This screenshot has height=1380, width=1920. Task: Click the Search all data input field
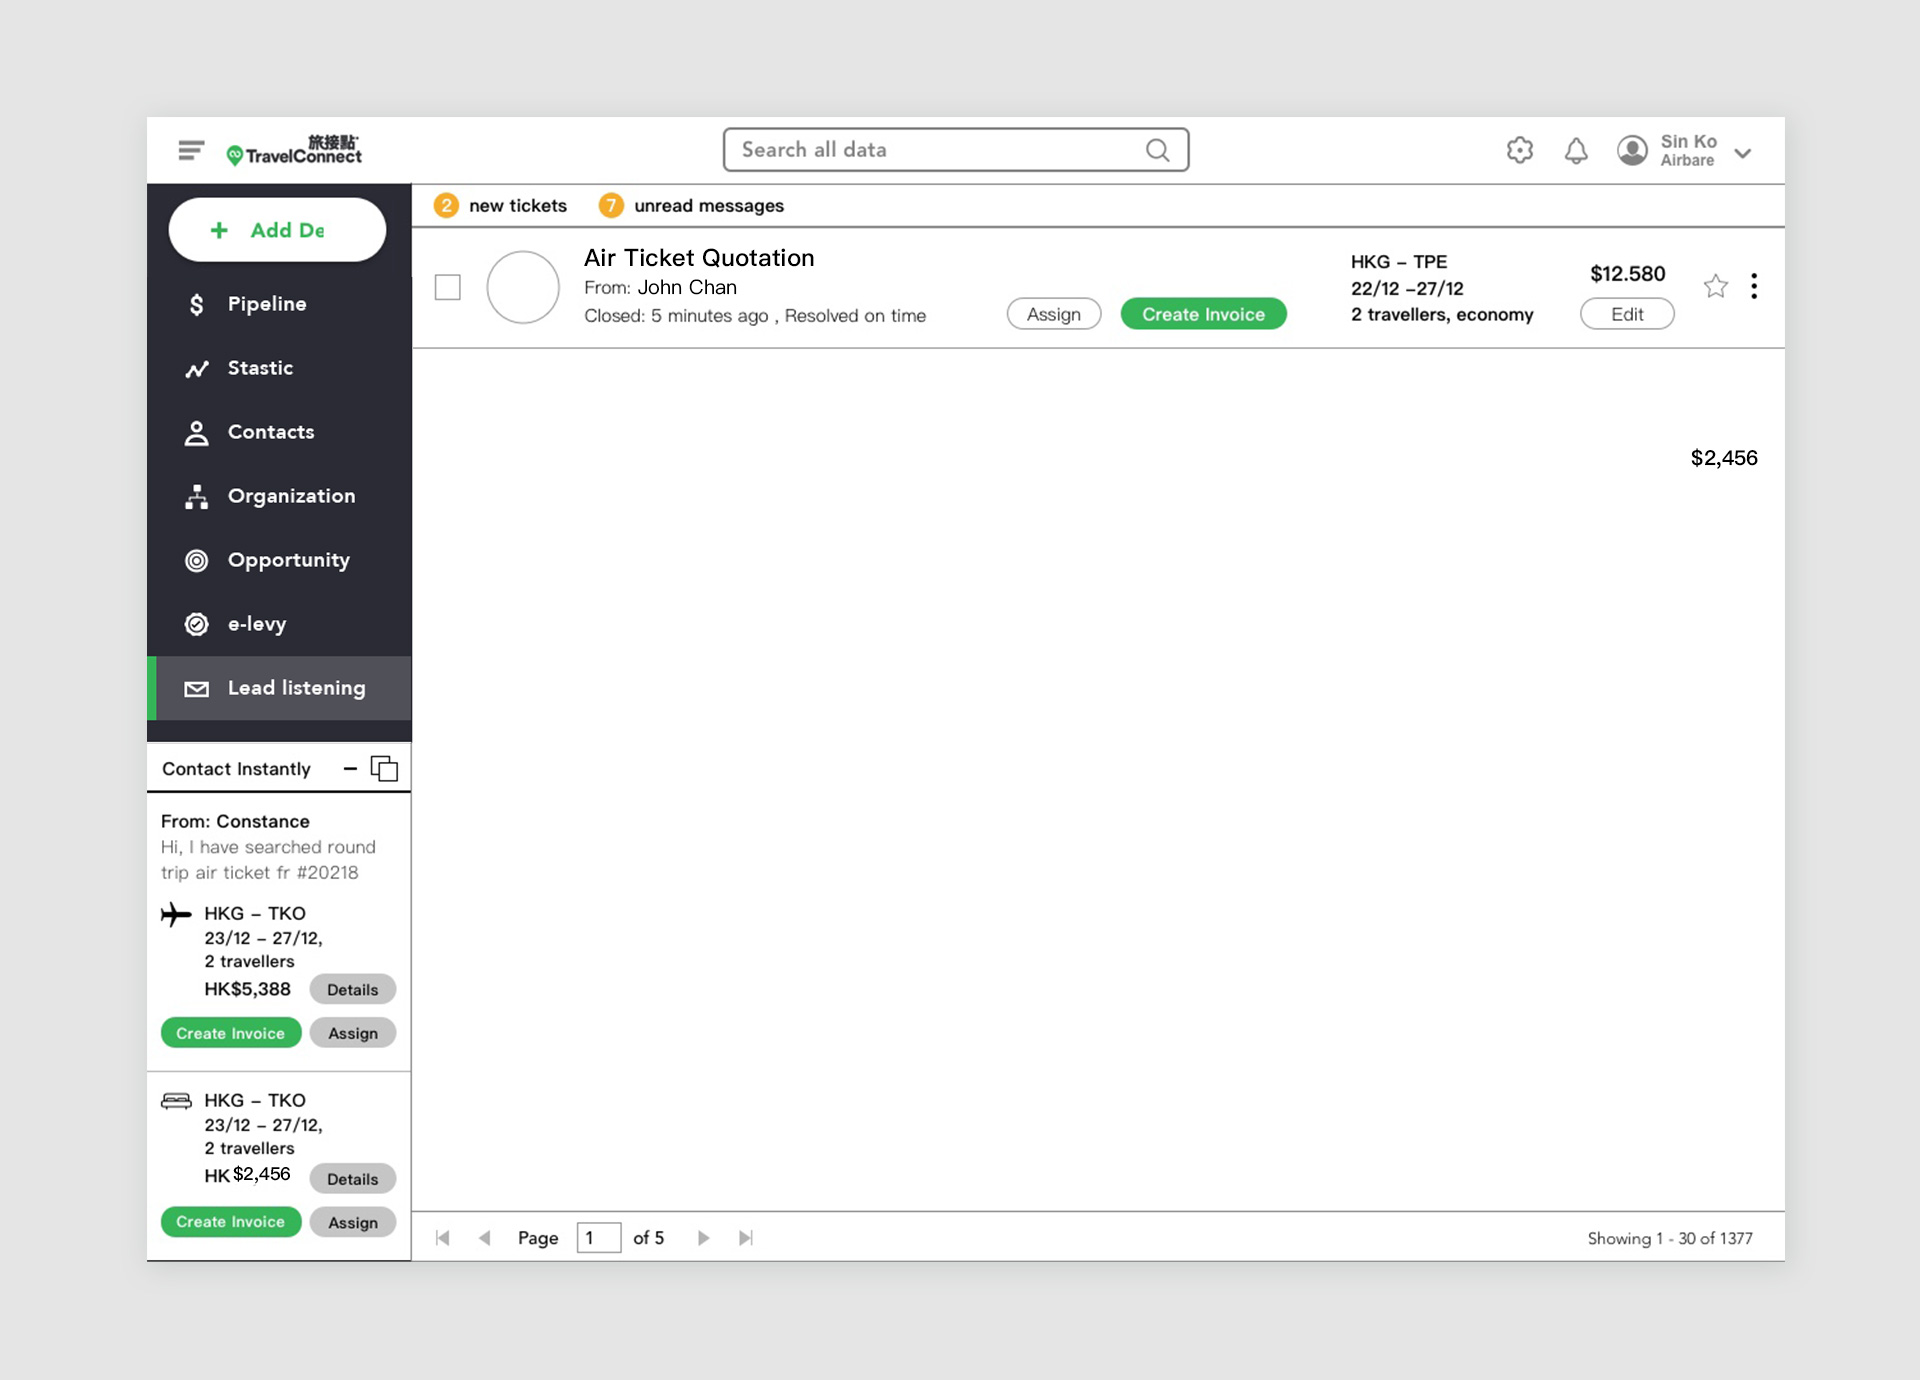tap(954, 149)
